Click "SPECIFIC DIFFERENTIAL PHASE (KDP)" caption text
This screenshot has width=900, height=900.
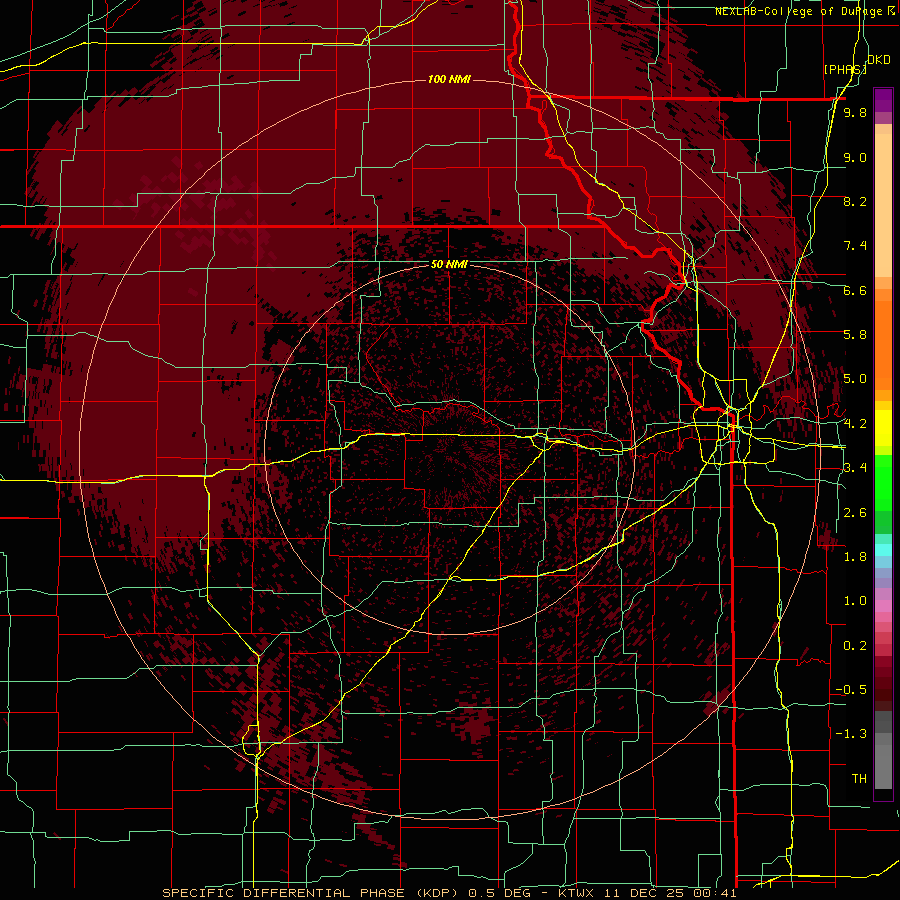point(310,893)
